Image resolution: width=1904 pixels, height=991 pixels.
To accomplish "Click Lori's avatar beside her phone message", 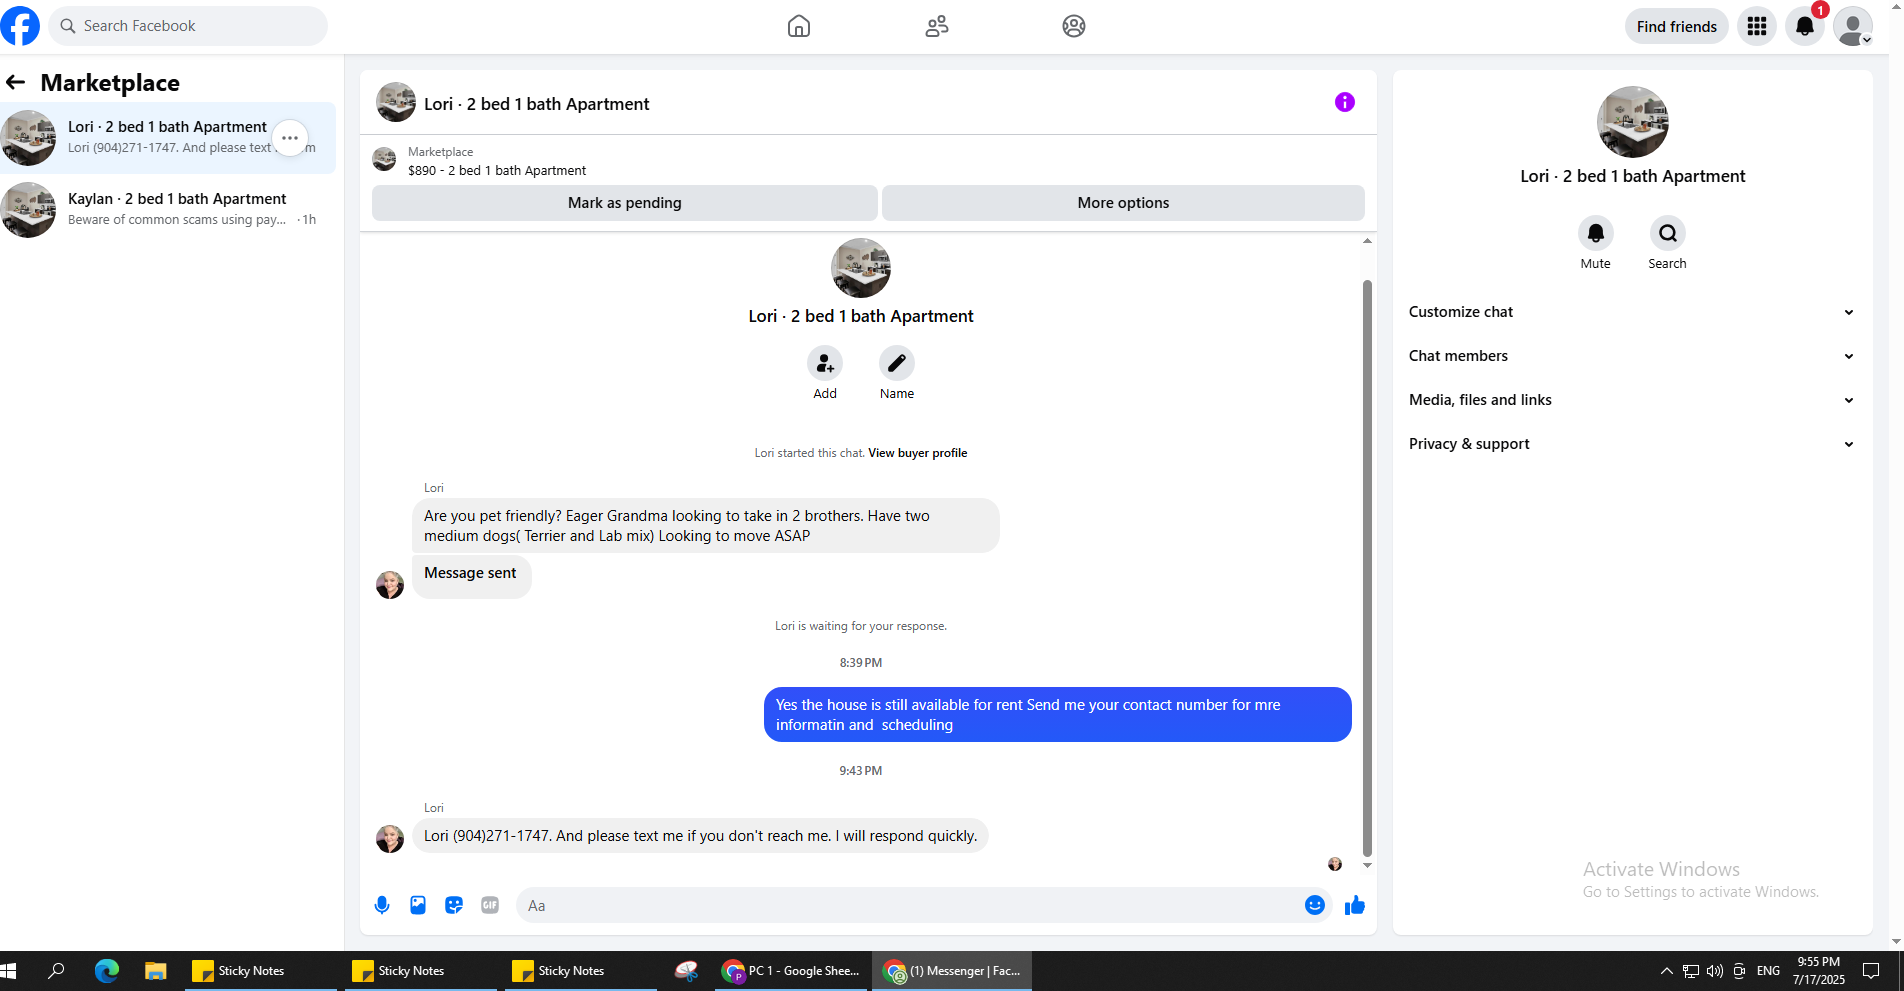I will coord(390,838).
